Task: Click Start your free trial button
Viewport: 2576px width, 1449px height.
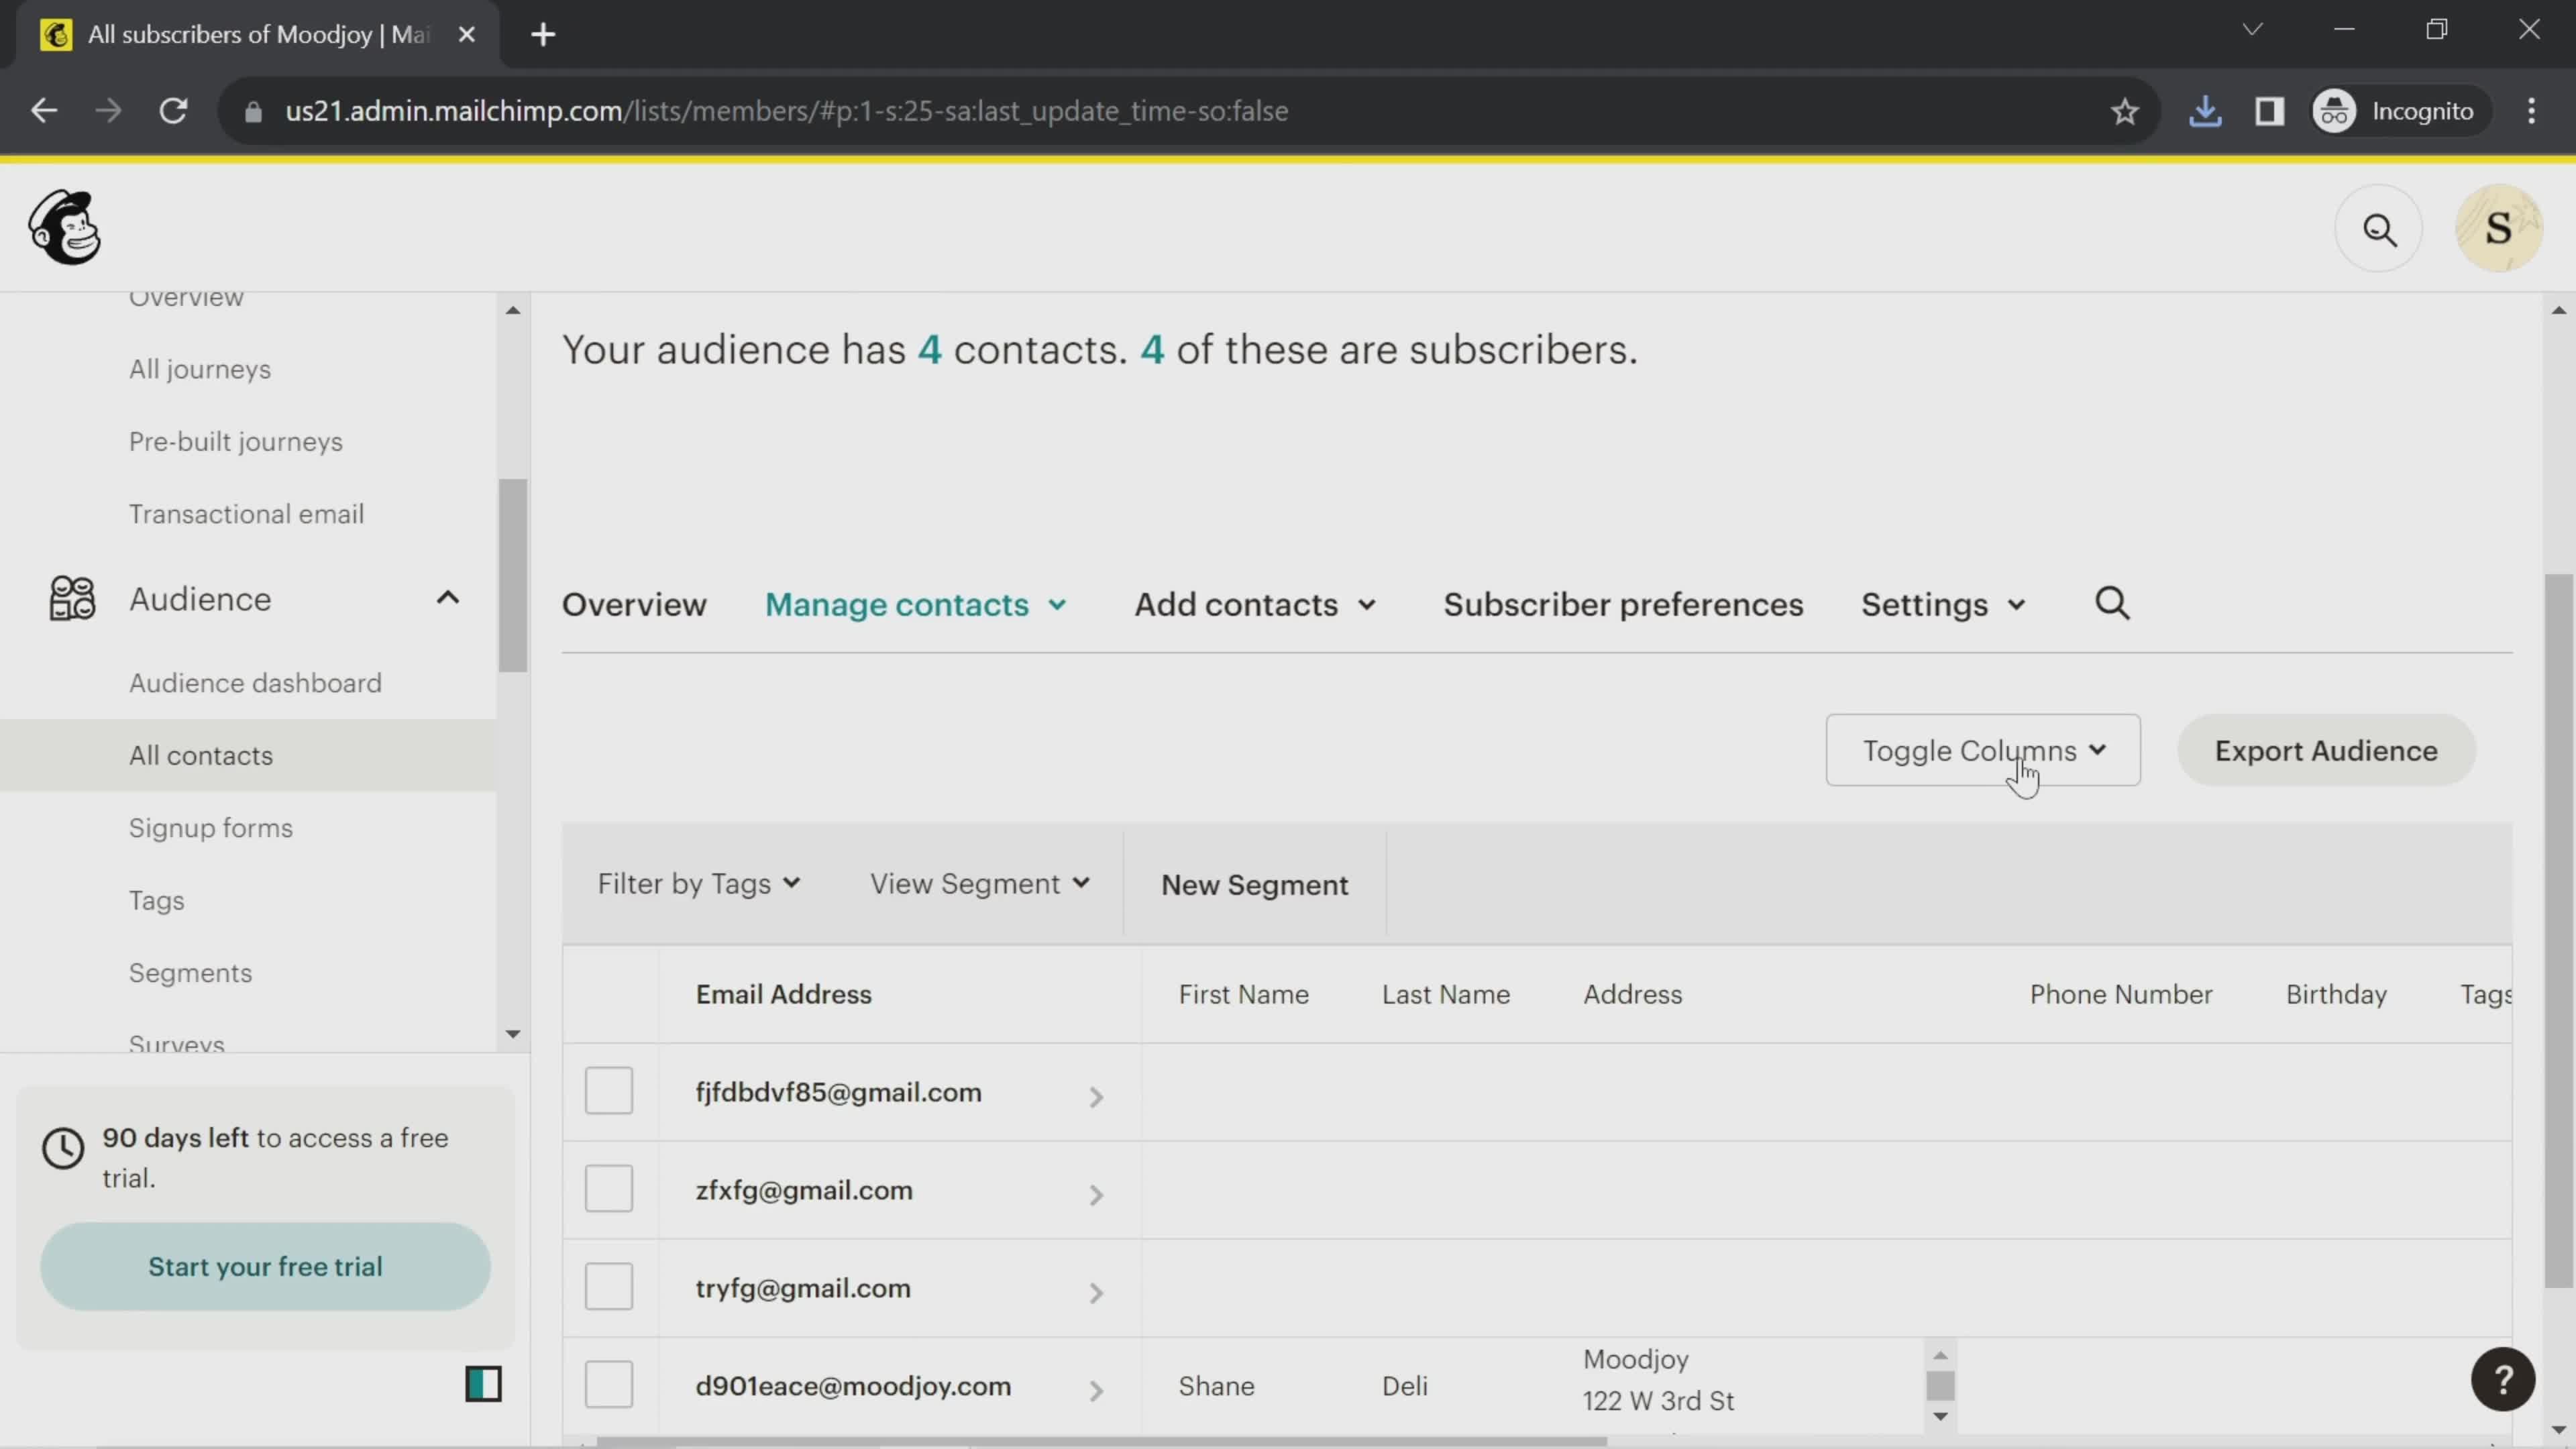Action: pyautogui.click(x=265, y=1266)
